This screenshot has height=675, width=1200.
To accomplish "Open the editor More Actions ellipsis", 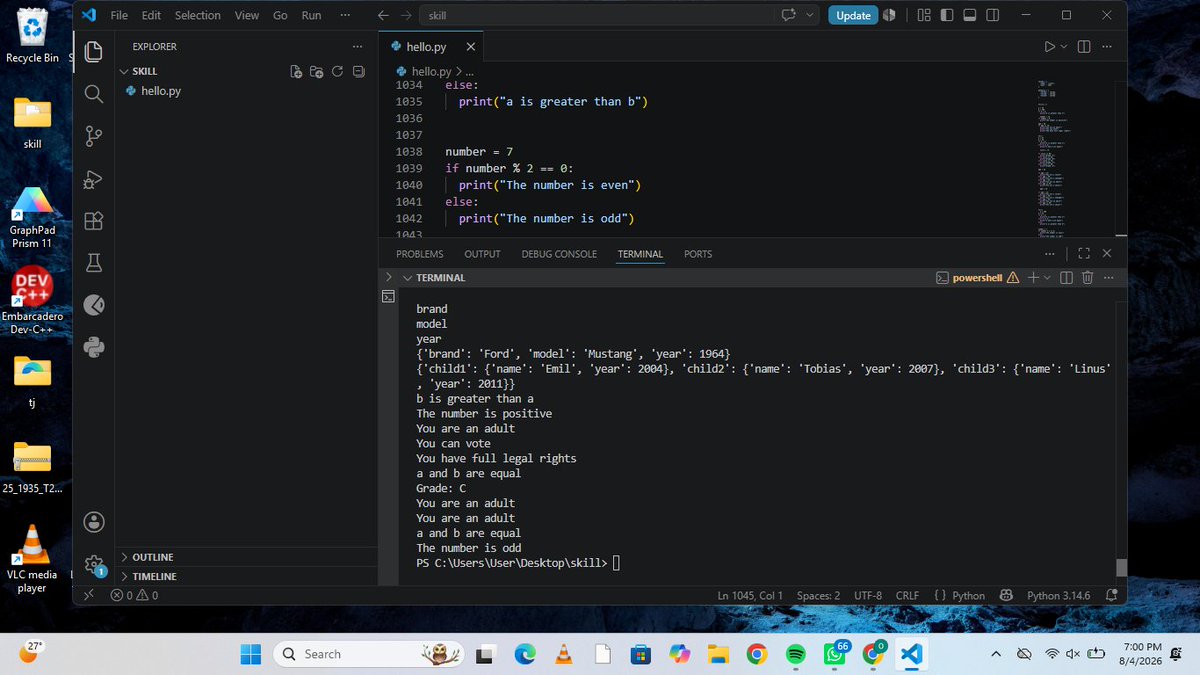I will pyautogui.click(x=1107, y=47).
